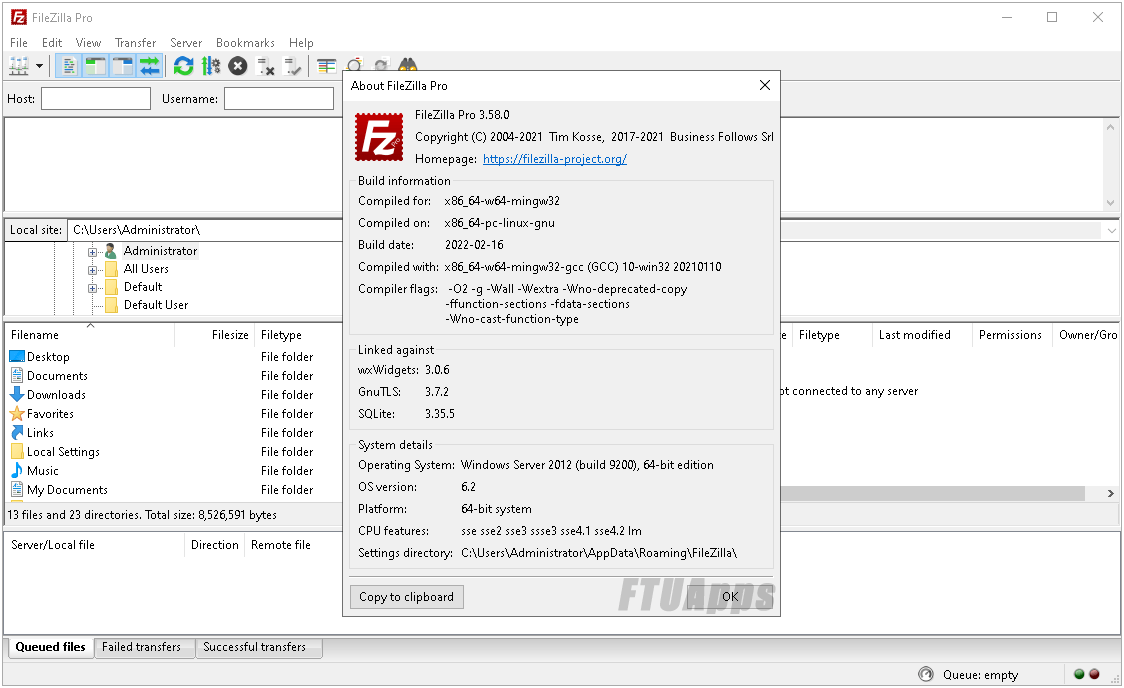1124x688 pixels.
Task: Open Site Manager dropdown arrow
Action: [39, 67]
